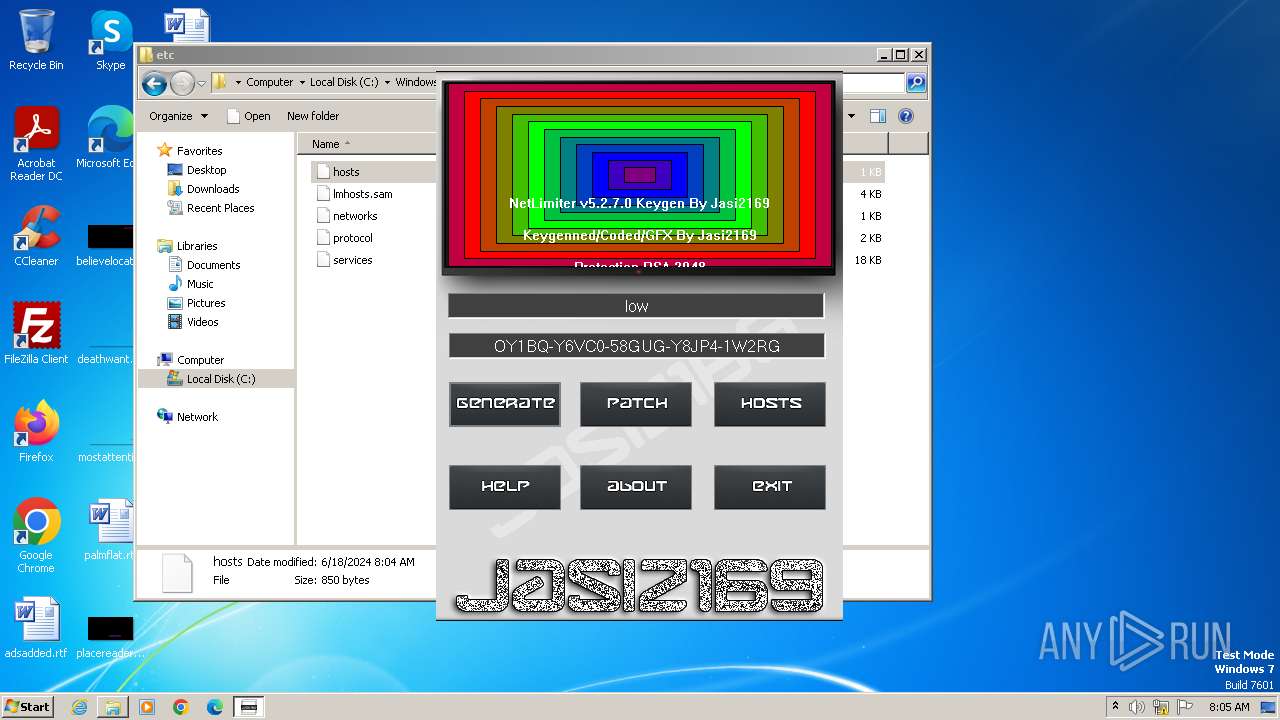
Task: Open About in the keygen window
Action: (636, 487)
